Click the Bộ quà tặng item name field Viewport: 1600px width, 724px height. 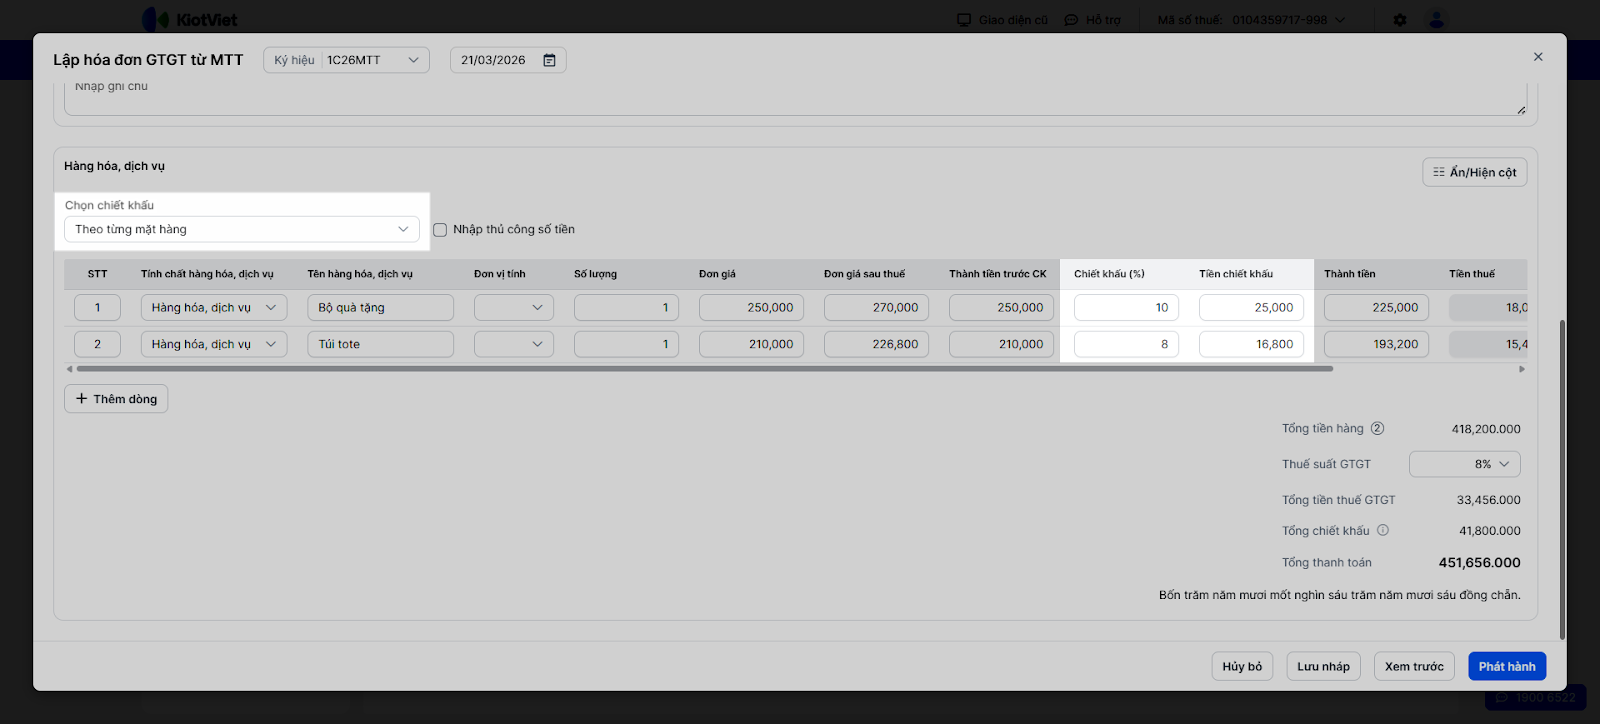point(380,307)
